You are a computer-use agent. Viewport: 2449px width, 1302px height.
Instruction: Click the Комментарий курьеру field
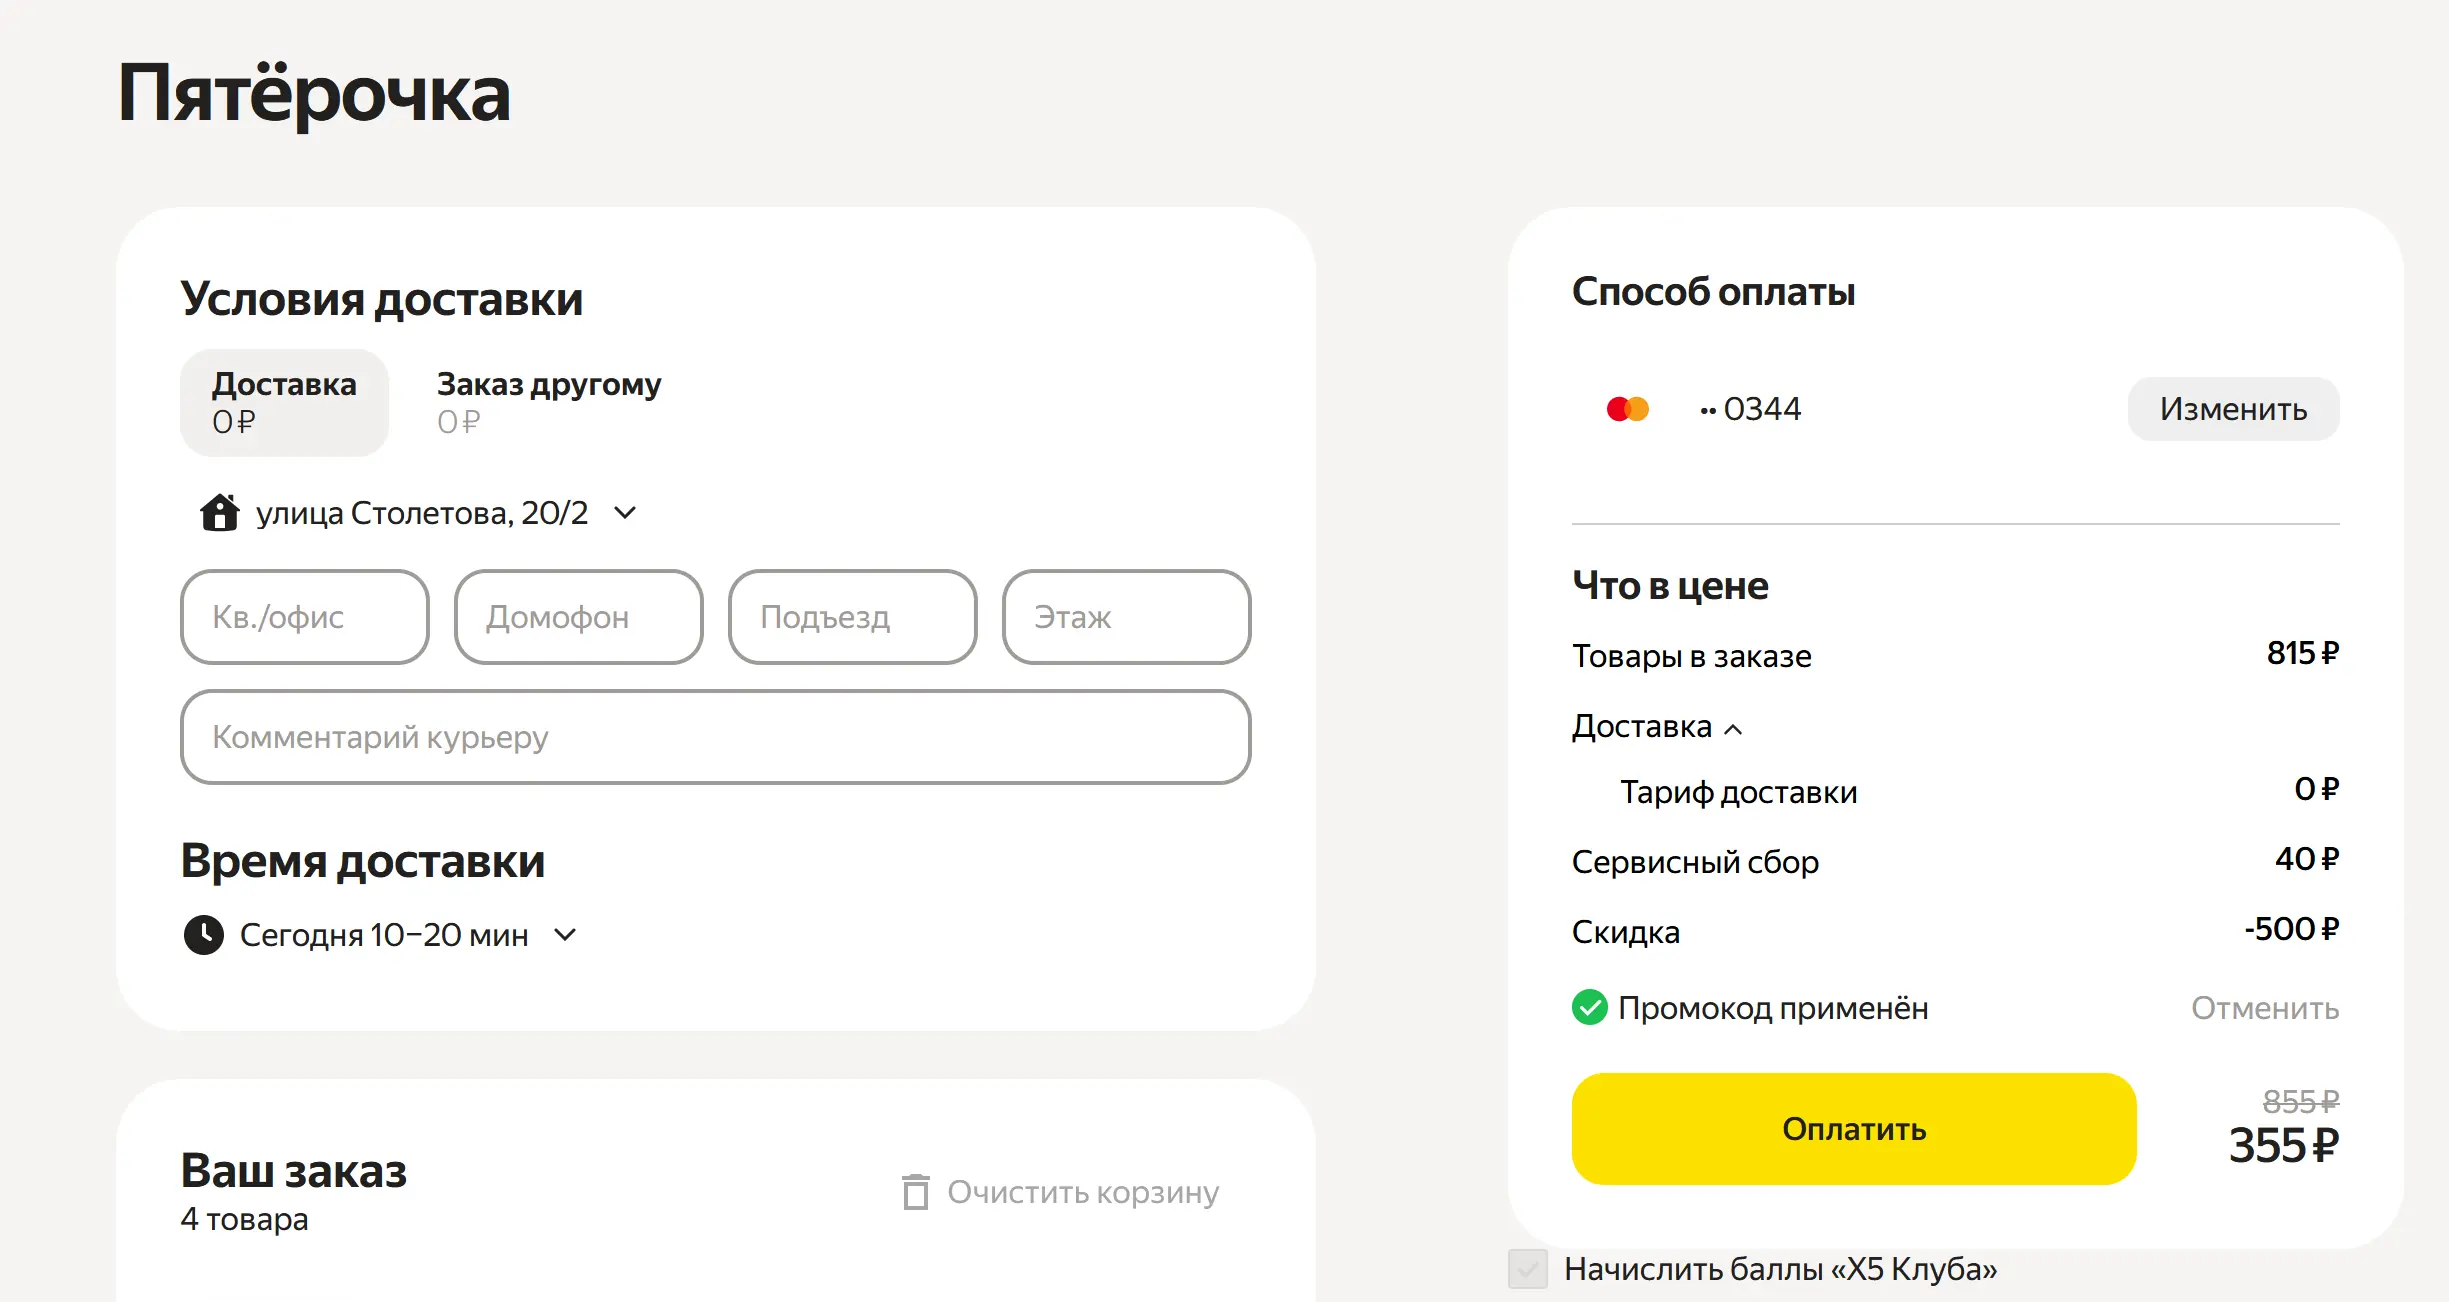pos(716,737)
